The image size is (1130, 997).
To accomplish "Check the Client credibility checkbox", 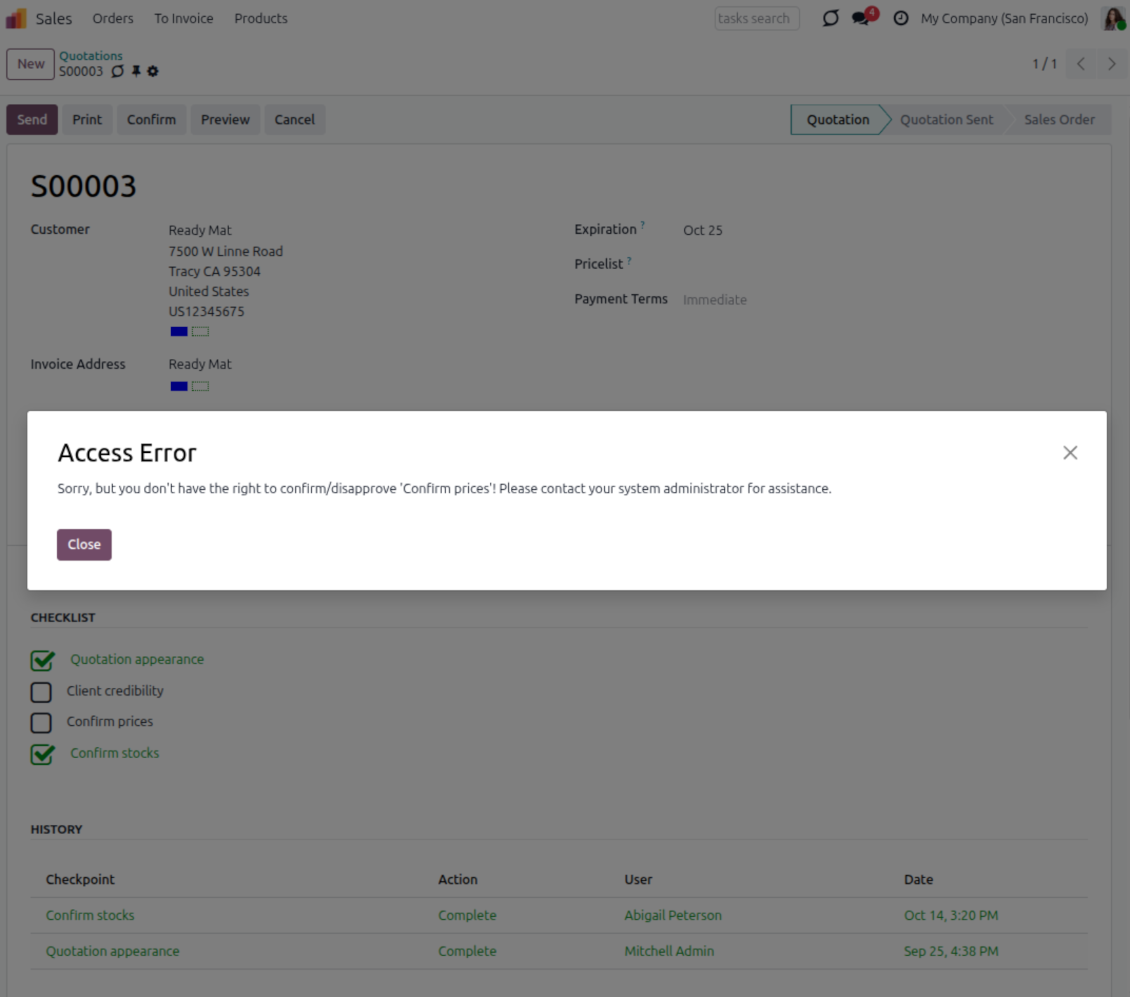I will click(41, 691).
